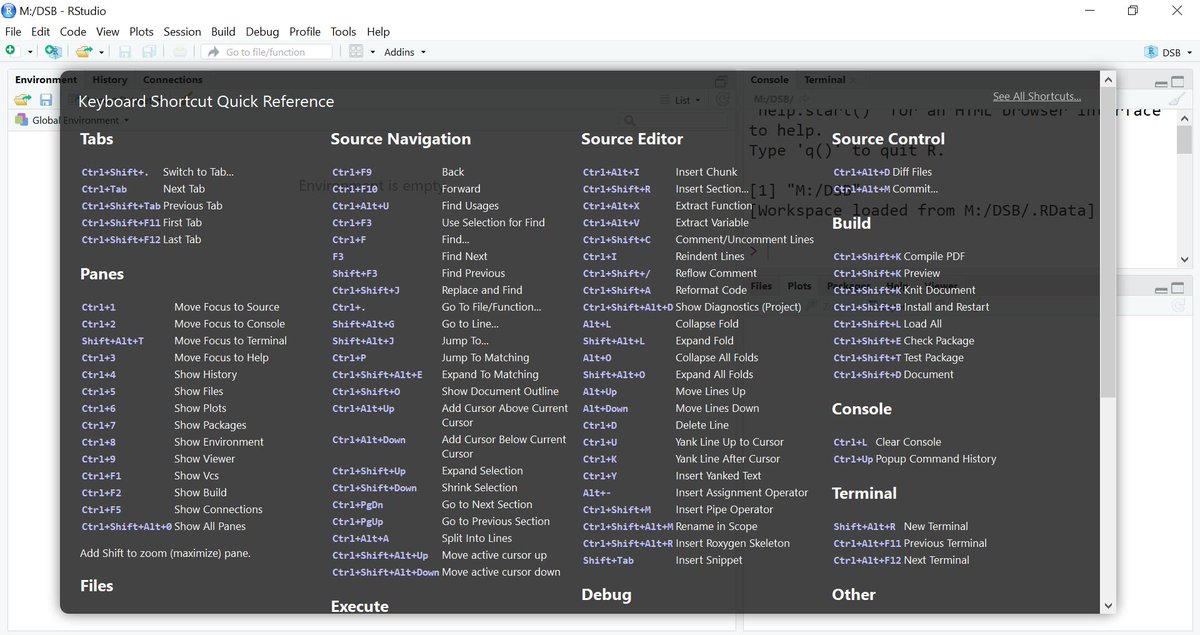The width and height of the screenshot is (1200, 635).
Task: Click the Compile PDF shortcut text
Action: point(934,256)
